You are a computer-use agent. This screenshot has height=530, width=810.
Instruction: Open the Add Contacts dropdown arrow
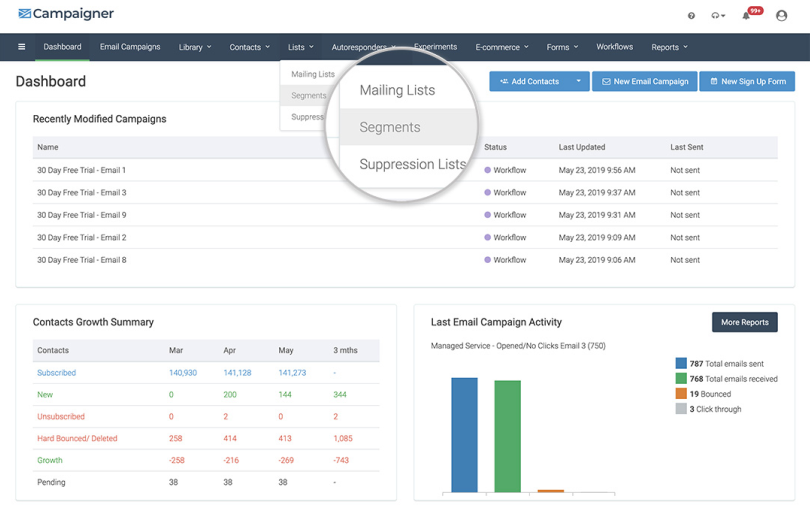coord(579,81)
